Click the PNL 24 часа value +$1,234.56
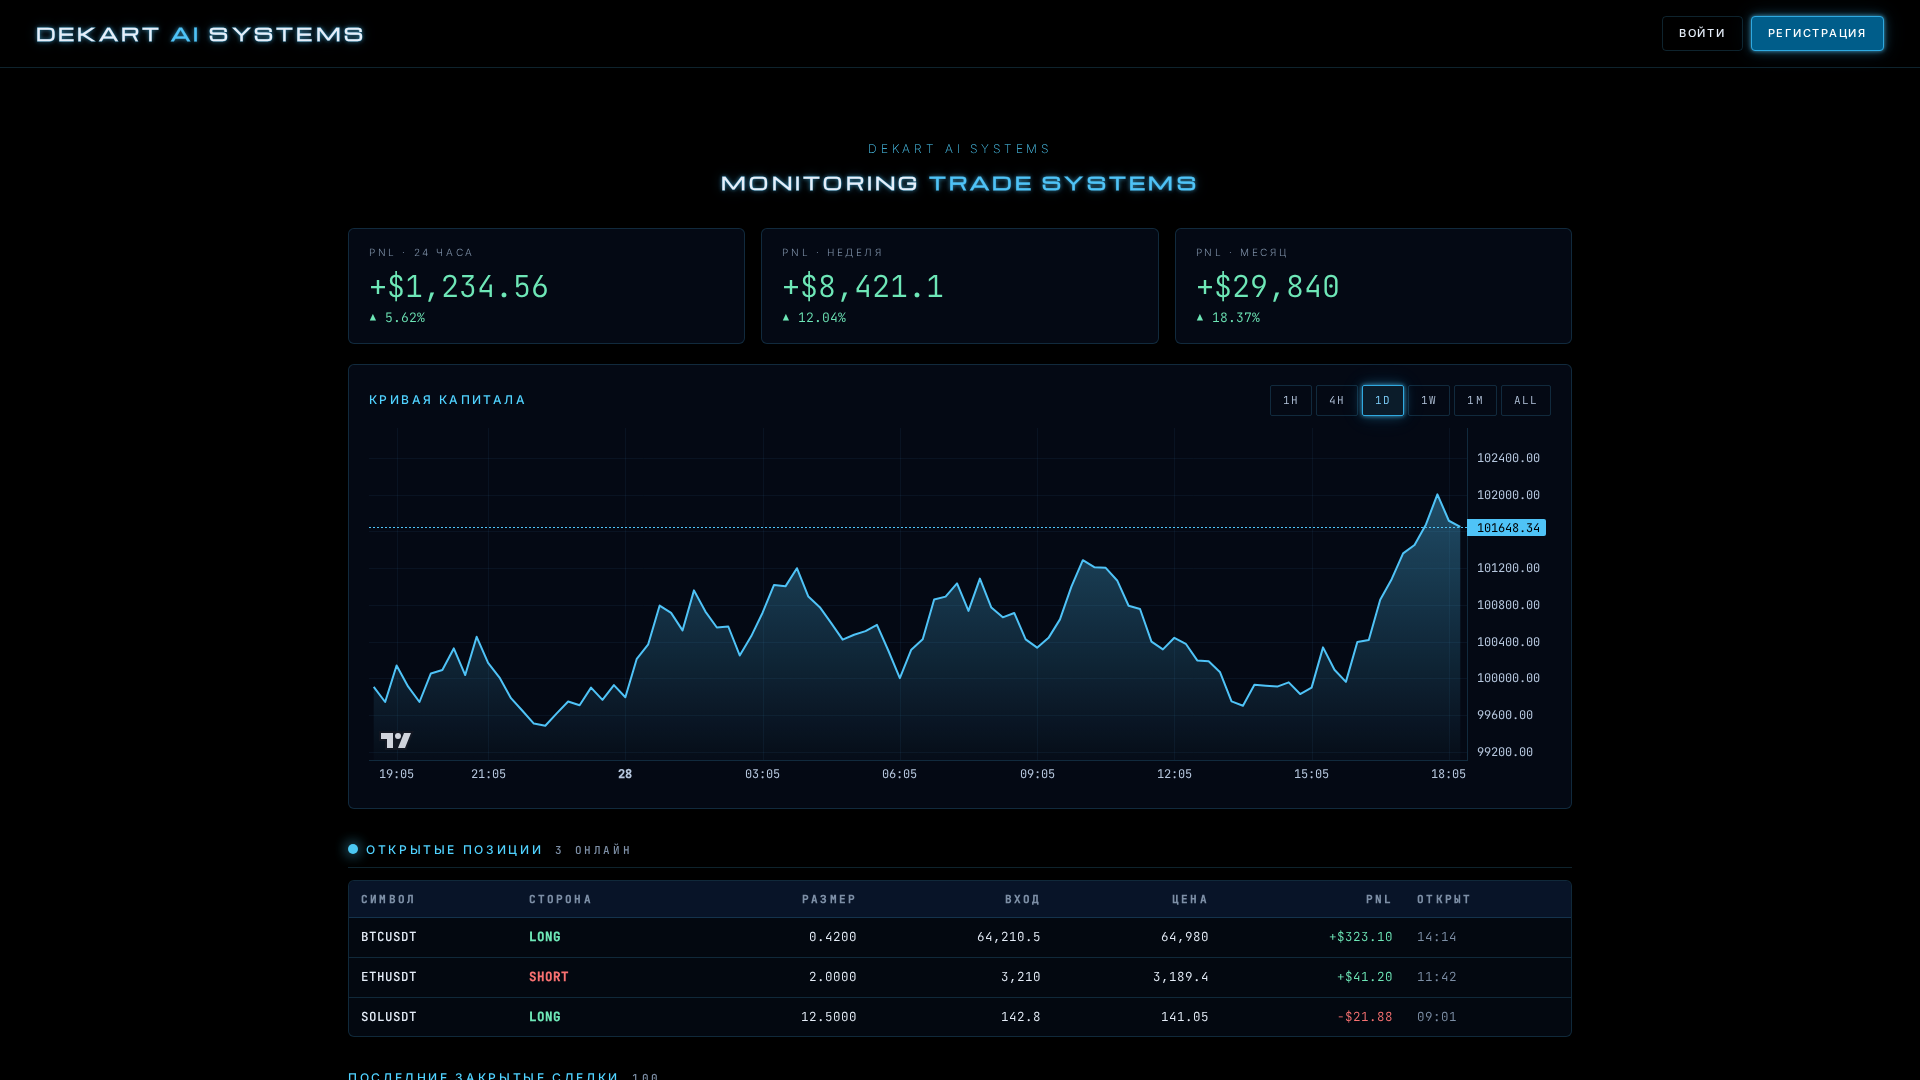The image size is (1920, 1080). (459, 287)
